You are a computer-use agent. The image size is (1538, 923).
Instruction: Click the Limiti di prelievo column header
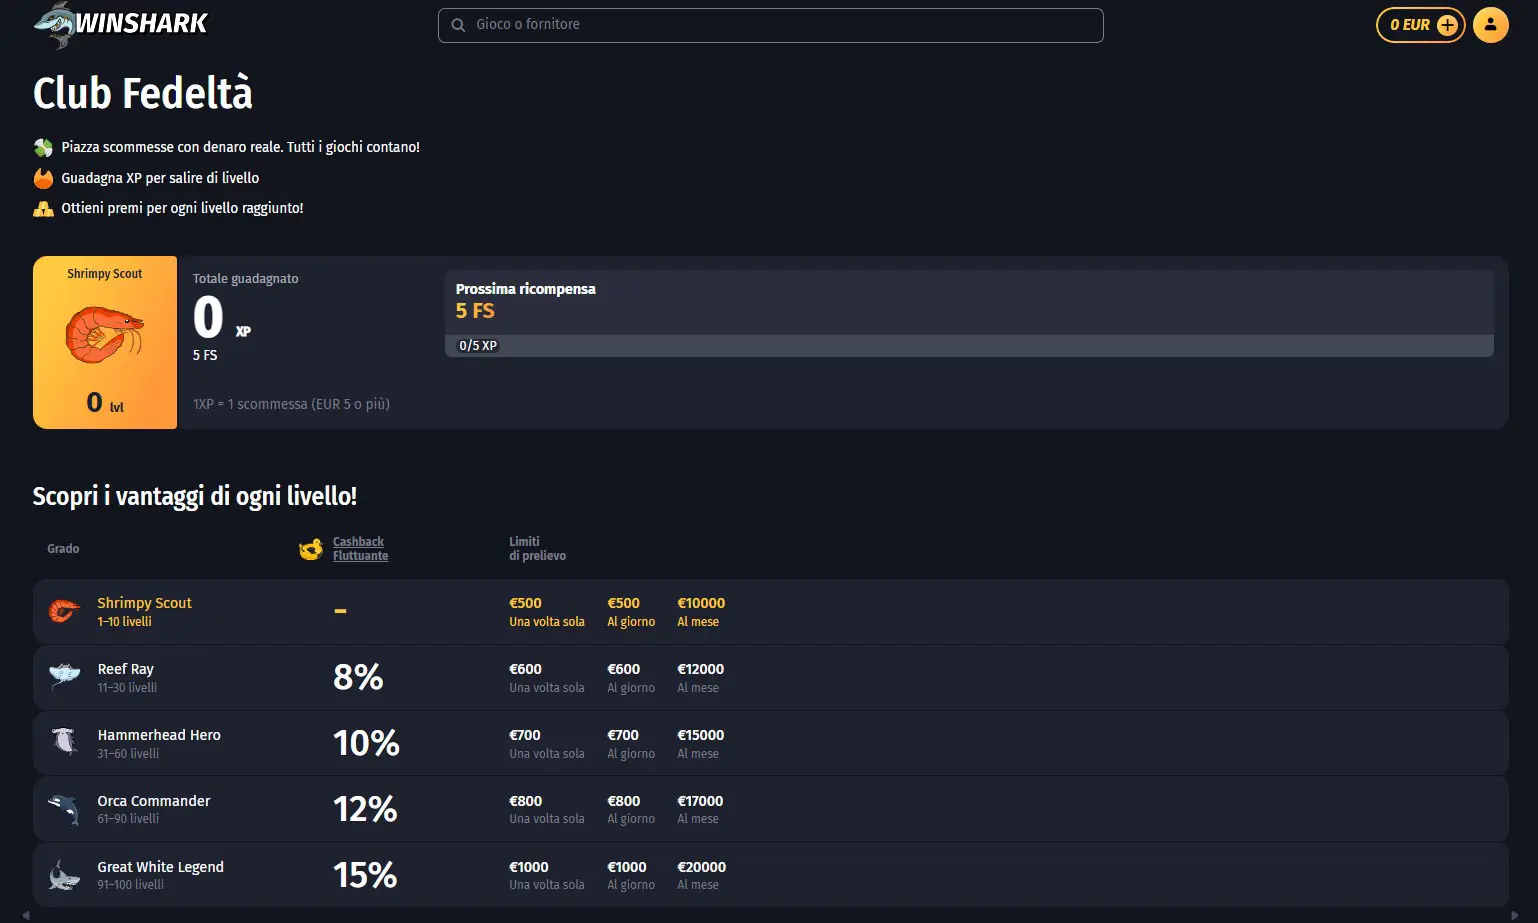click(537, 549)
